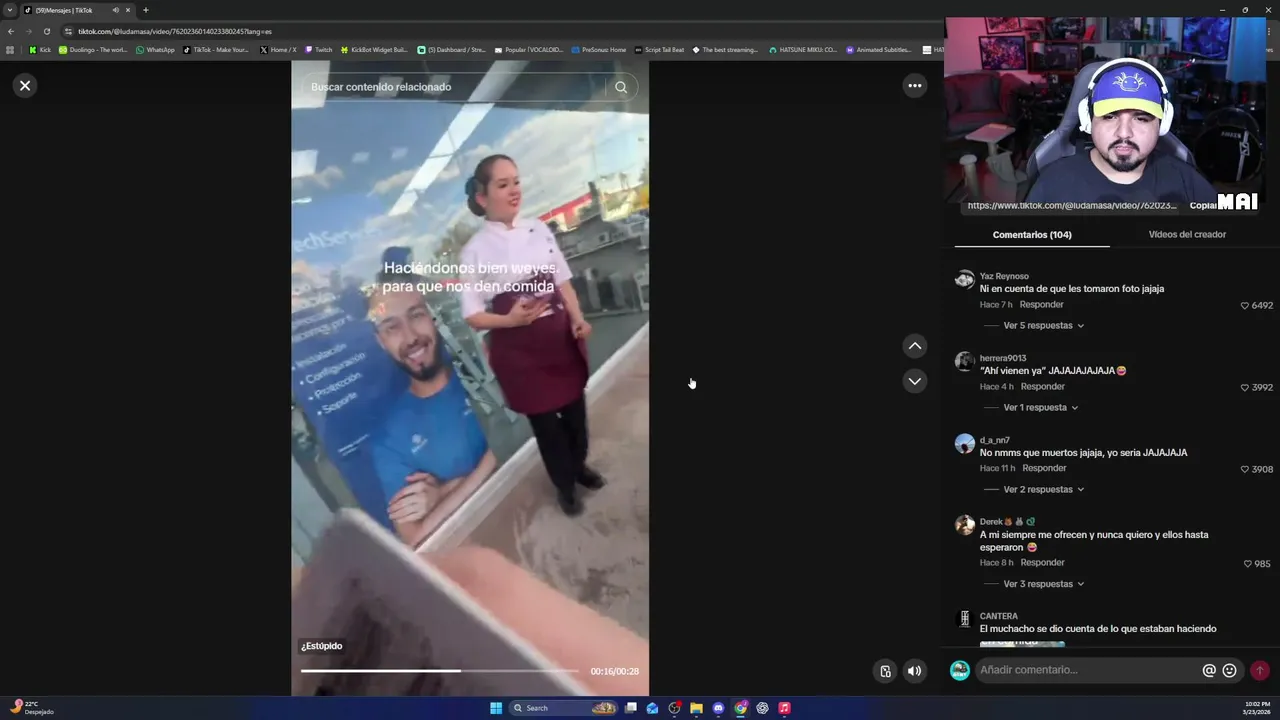Click the browser forward arrow
Screen dimensions: 1280x720
pyautogui.click(x=28, y=31)
